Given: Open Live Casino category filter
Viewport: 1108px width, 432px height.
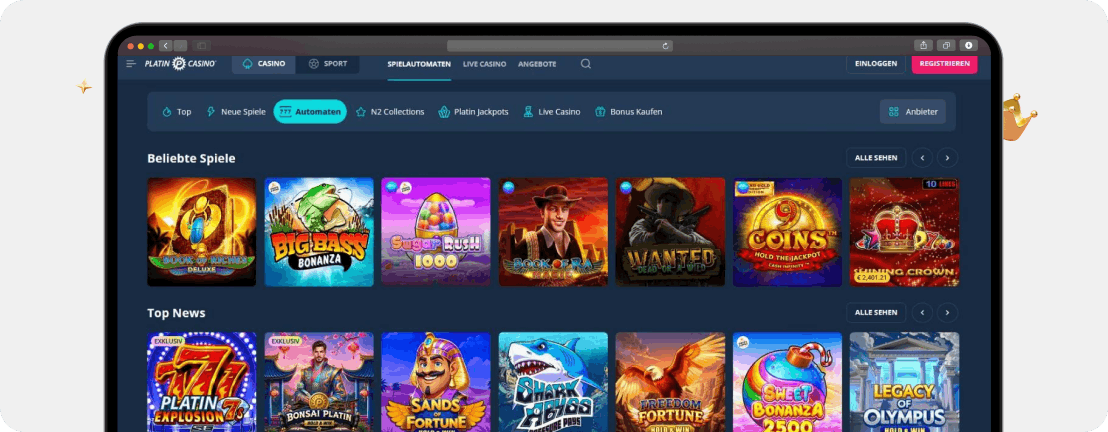Looking at the screenshot, I should point(552,112).
